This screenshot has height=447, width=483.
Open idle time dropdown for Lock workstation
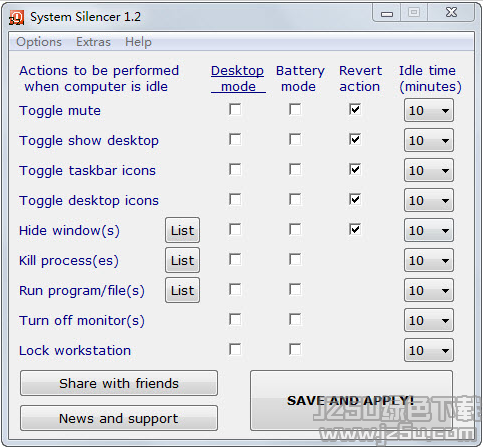[x=429, y=350]
